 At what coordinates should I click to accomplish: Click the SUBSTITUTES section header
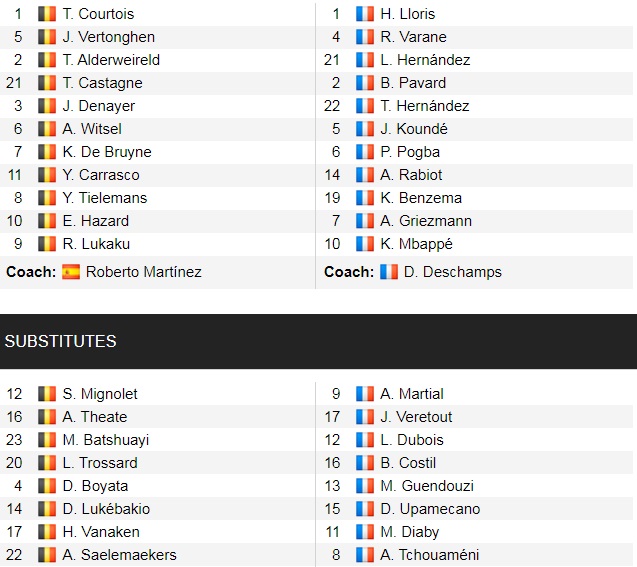tap(60, 341)
